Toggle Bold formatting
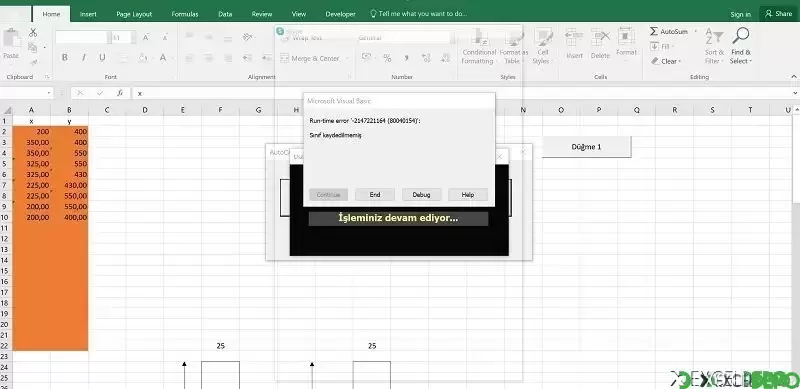The image size is (800, 389). 65,58
